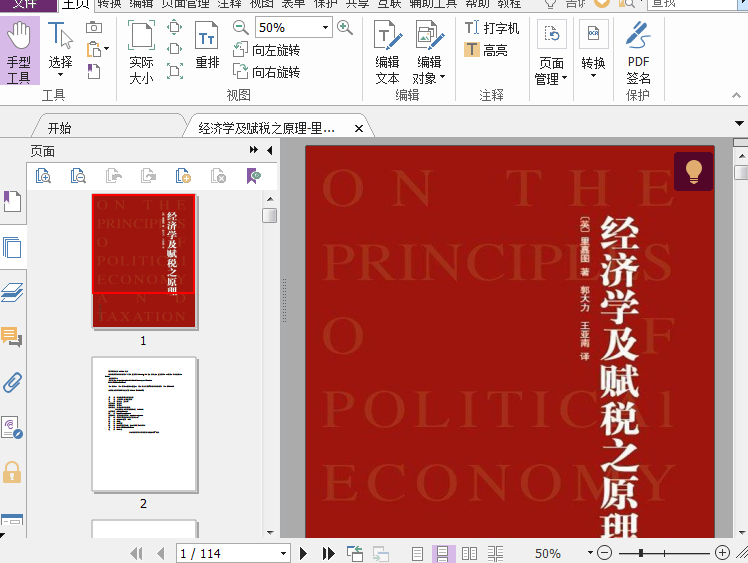Click the insert page icon in 页面 panel

point(183,176)
